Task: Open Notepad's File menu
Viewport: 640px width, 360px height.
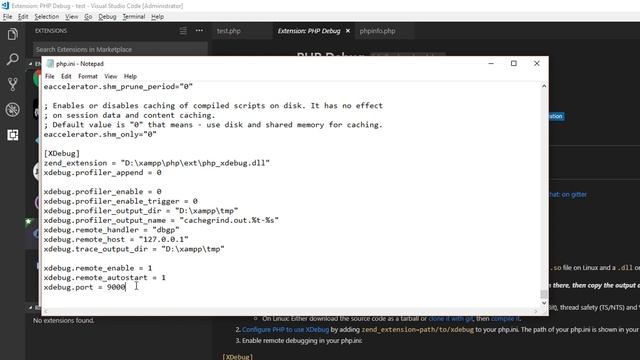Action: pos(50,76)
